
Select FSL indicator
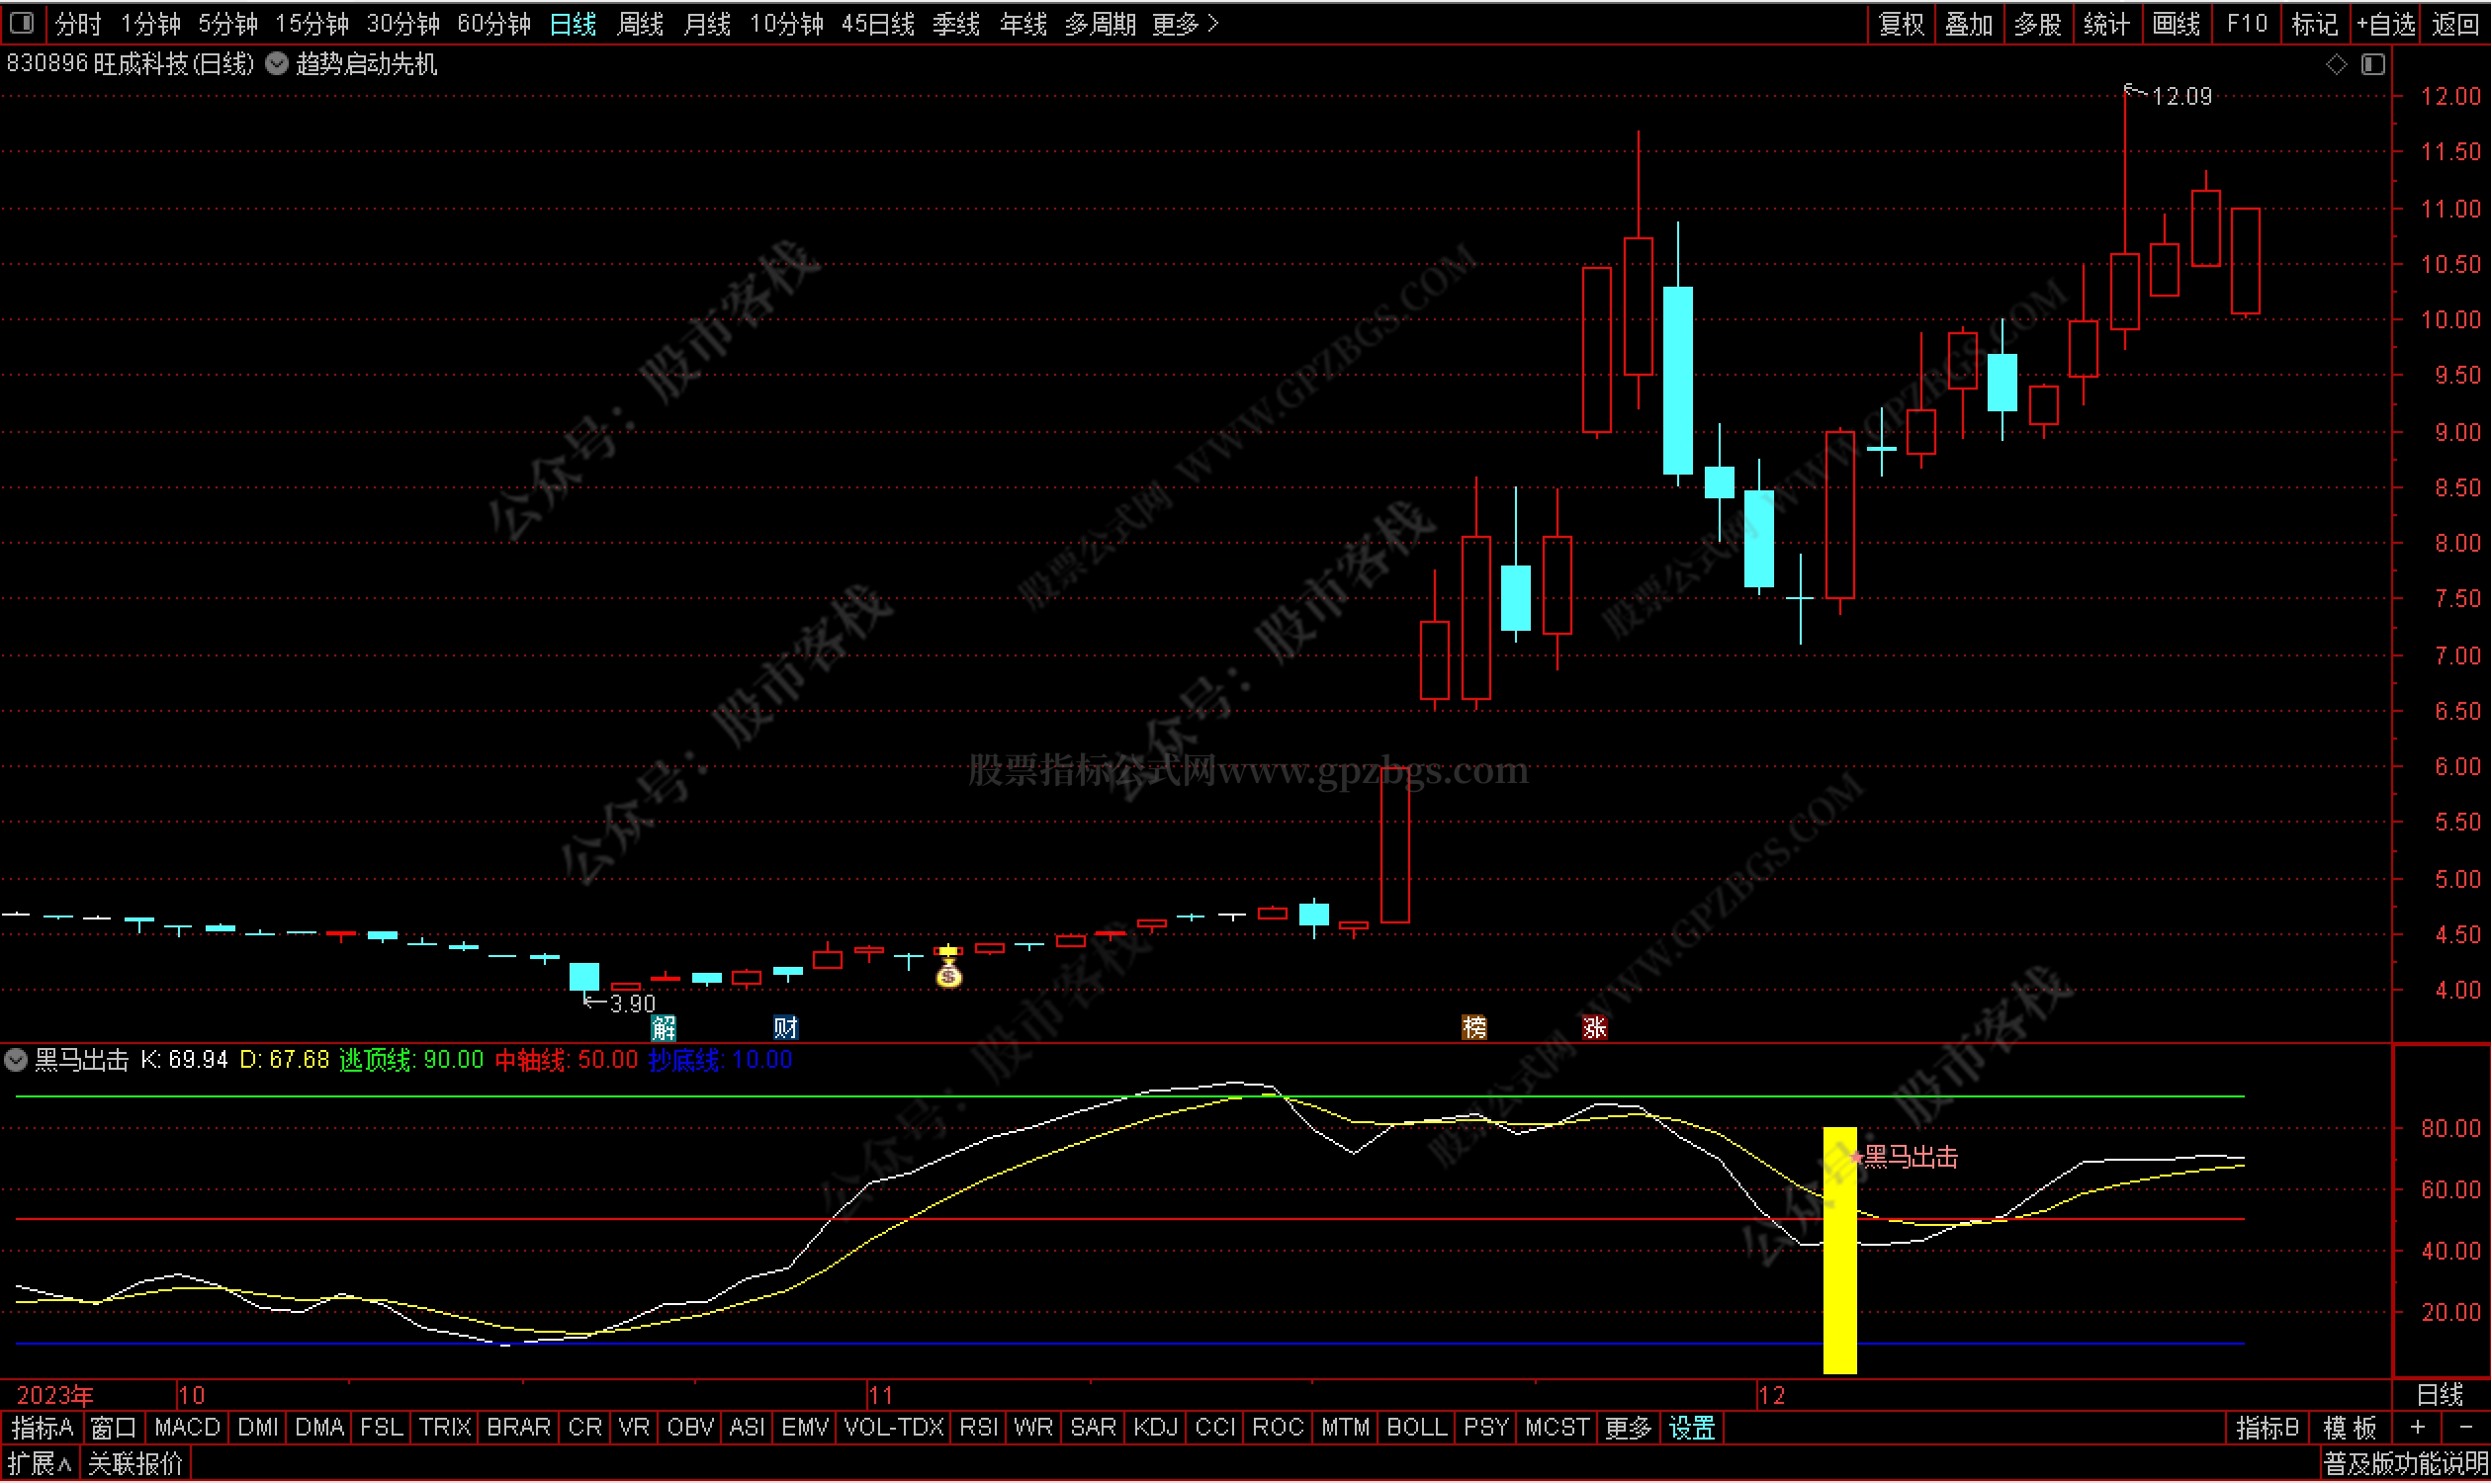click(x=381, y=1427)
